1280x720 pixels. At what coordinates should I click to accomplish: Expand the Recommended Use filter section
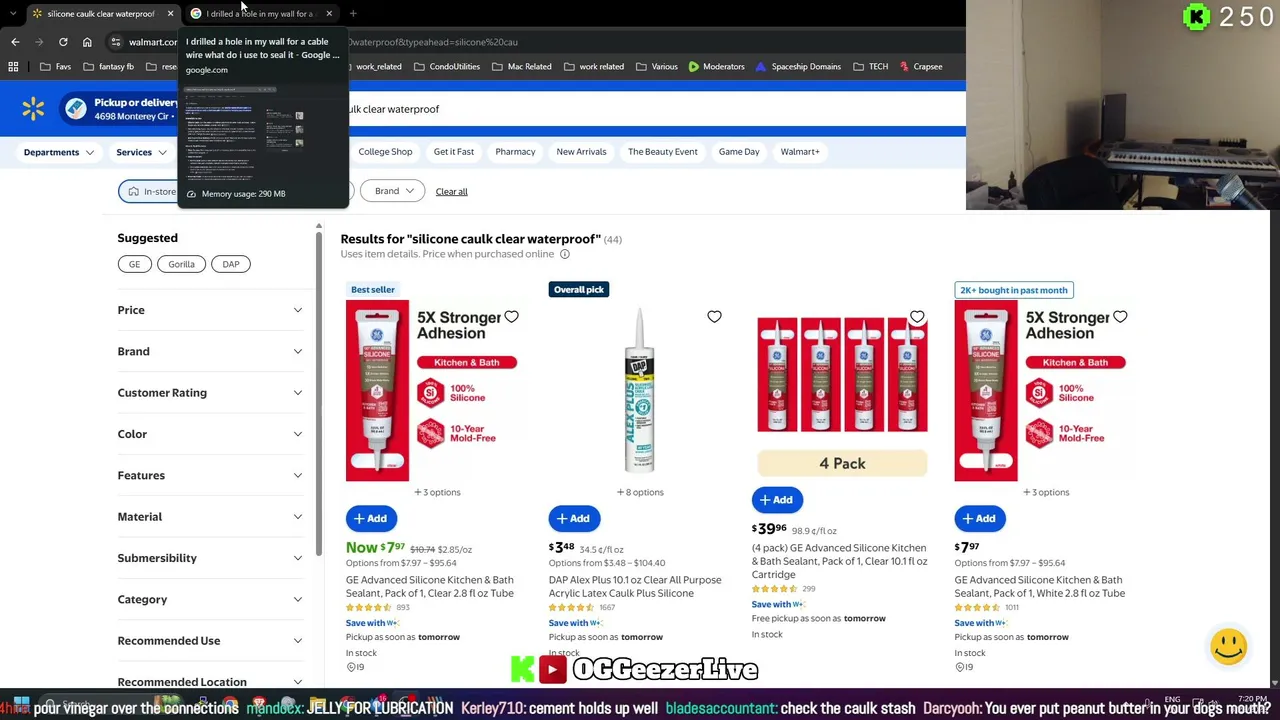click(x=210, y=641)
